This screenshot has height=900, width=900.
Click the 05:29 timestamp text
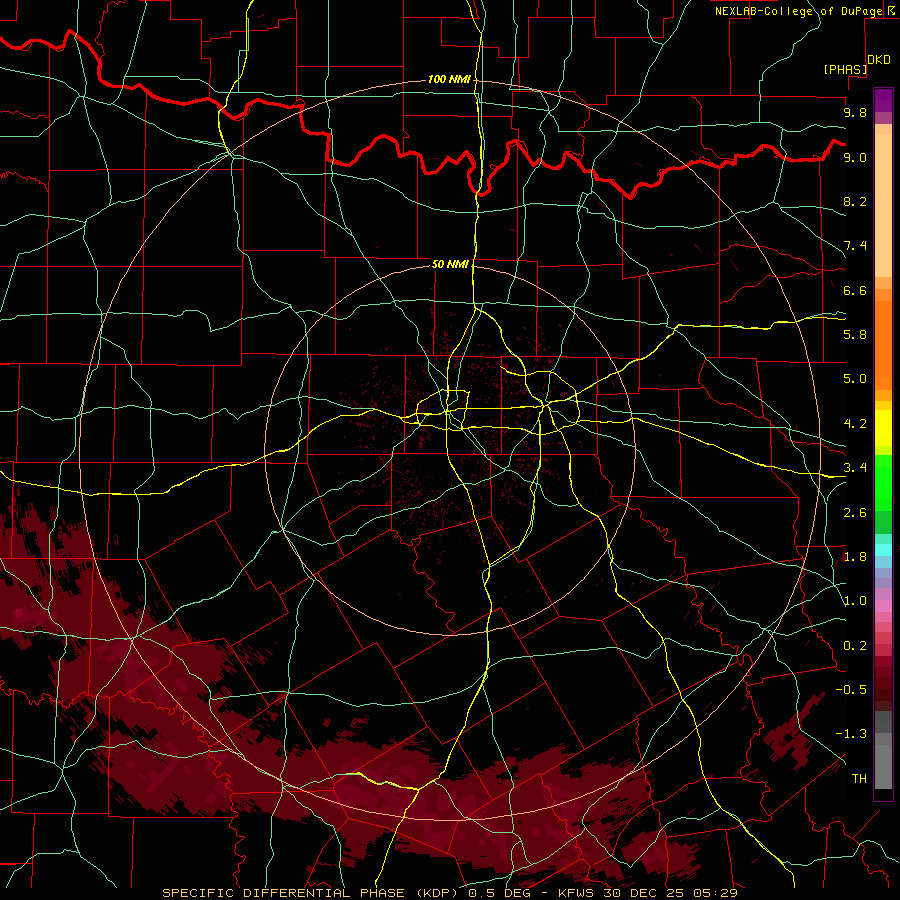[x=715, y=893]
